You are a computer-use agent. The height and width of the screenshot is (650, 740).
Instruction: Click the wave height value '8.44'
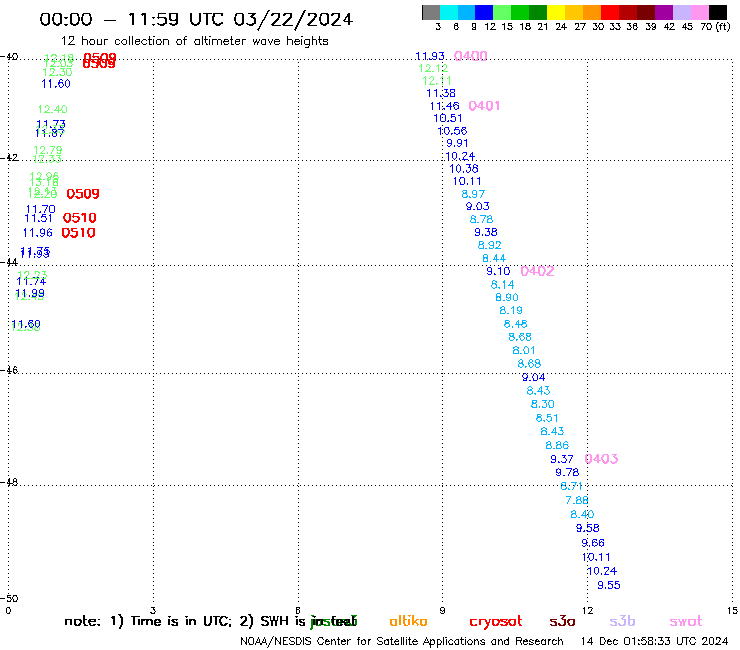tap(494, 259)
